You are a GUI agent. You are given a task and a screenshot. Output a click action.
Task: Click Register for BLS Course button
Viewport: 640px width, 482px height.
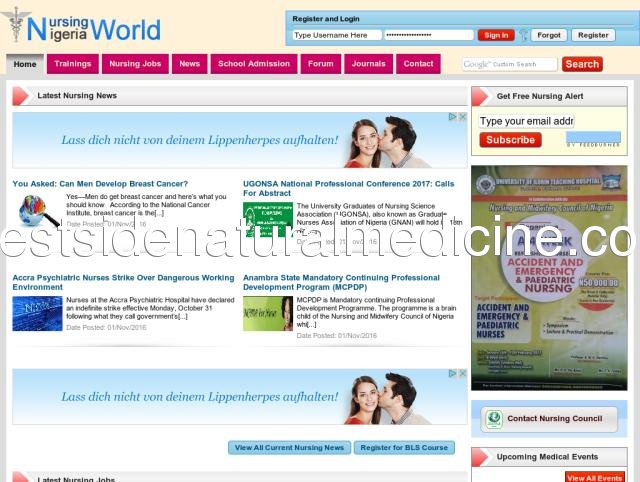tap(404, 448)
